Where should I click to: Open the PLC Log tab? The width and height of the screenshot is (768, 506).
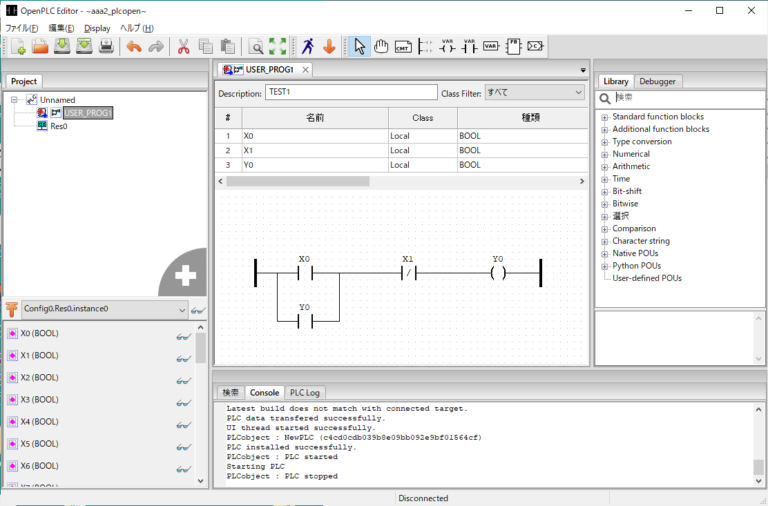click(x=305, y=393)
